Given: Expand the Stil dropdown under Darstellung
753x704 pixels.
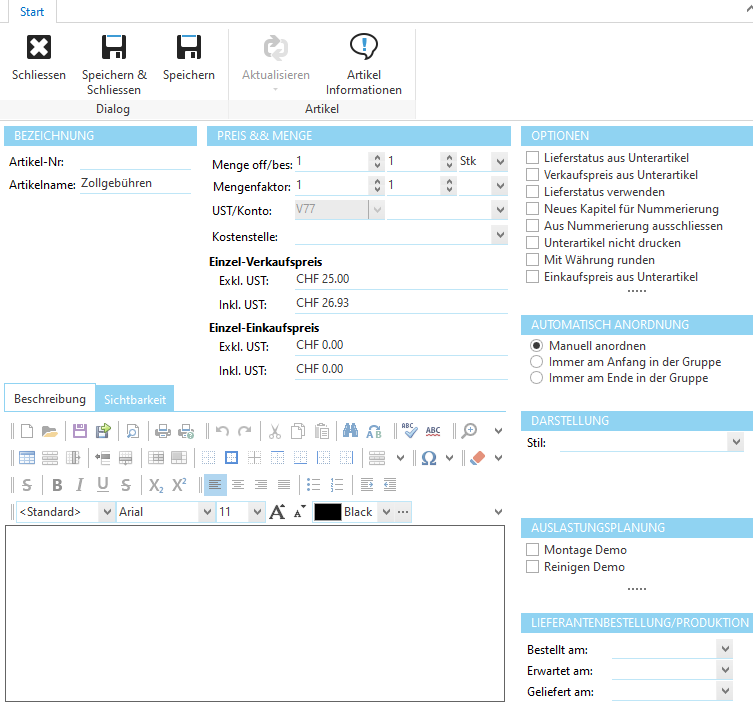Looking at the screenshot, I should coord(736,442).
